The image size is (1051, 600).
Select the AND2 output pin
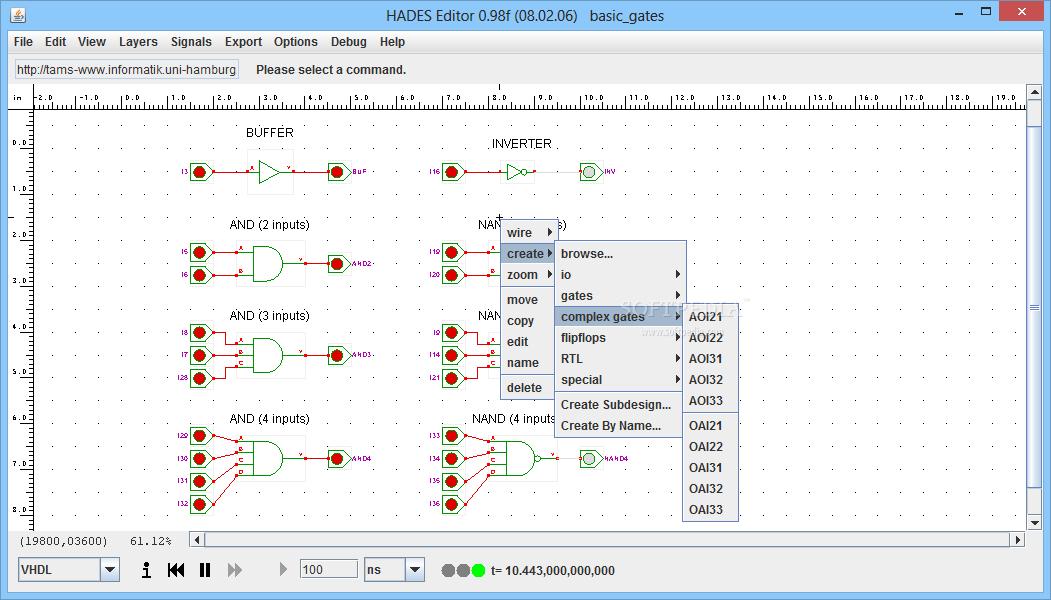tap(338, 264)
